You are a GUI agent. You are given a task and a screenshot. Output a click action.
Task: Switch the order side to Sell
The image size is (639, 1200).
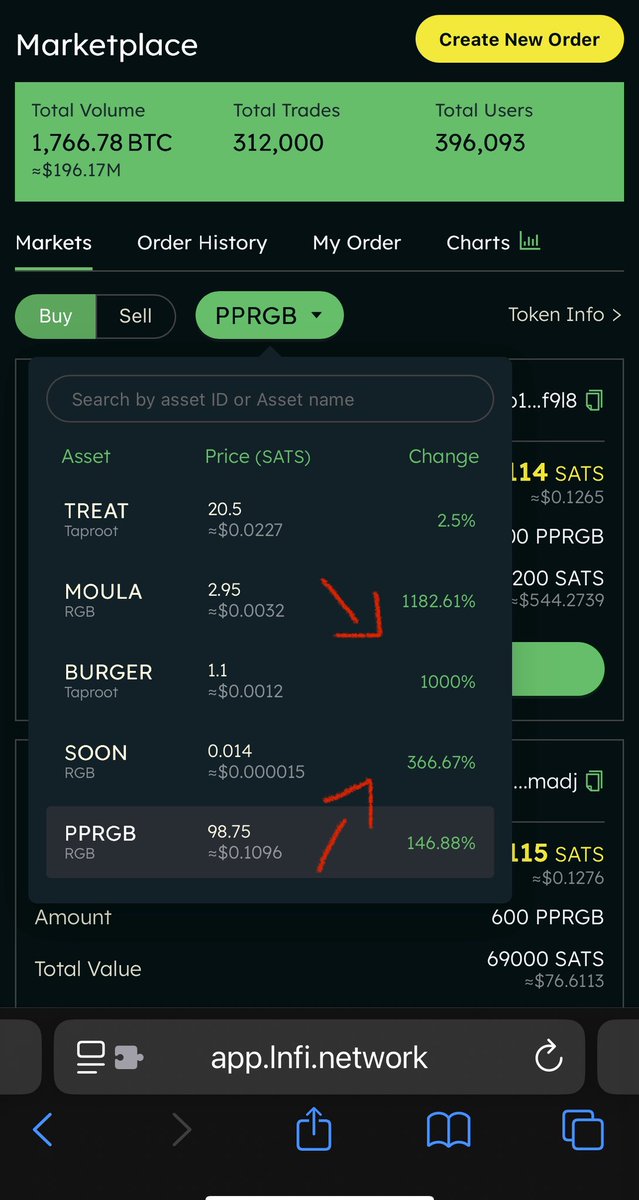click(135, 316)
